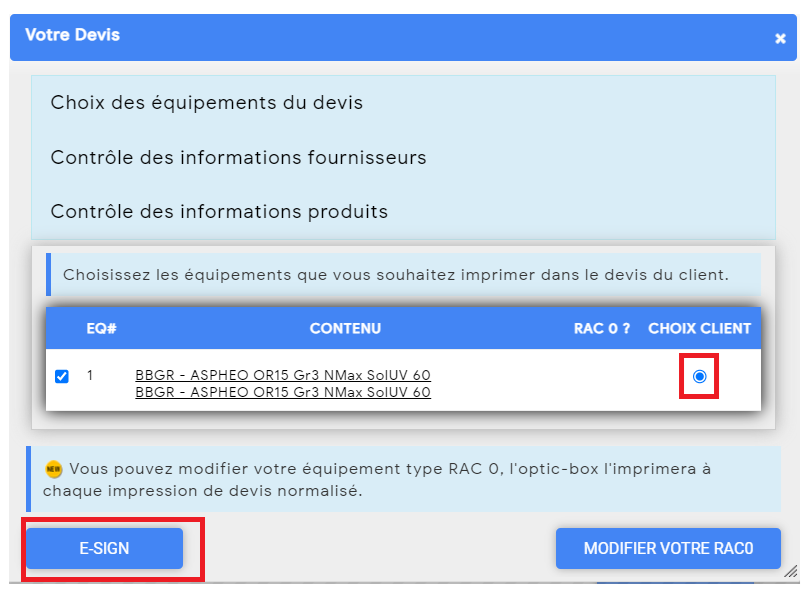Click the dialog resize grip icon
The image size is (806, 597).
click(791, 571)
